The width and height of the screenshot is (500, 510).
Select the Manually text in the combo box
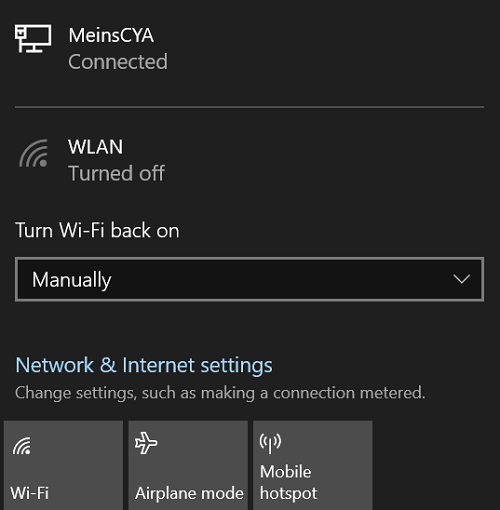click(72, 280)
